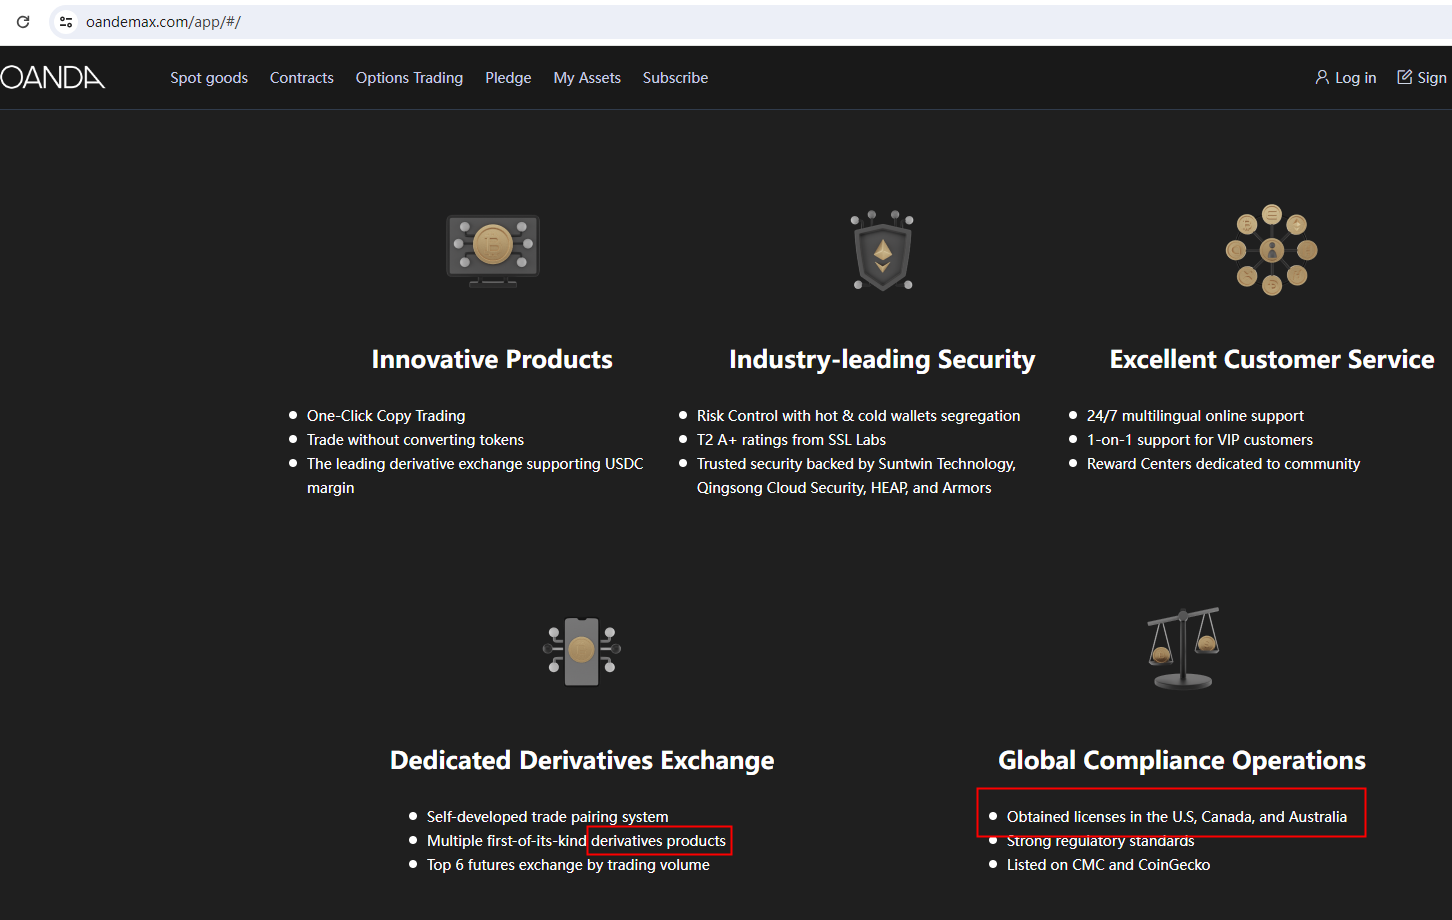The image size is (1452, 920).
Task: Click 'Top 6 futures exchange by trading volume'
Action: [x=568, y=865]
